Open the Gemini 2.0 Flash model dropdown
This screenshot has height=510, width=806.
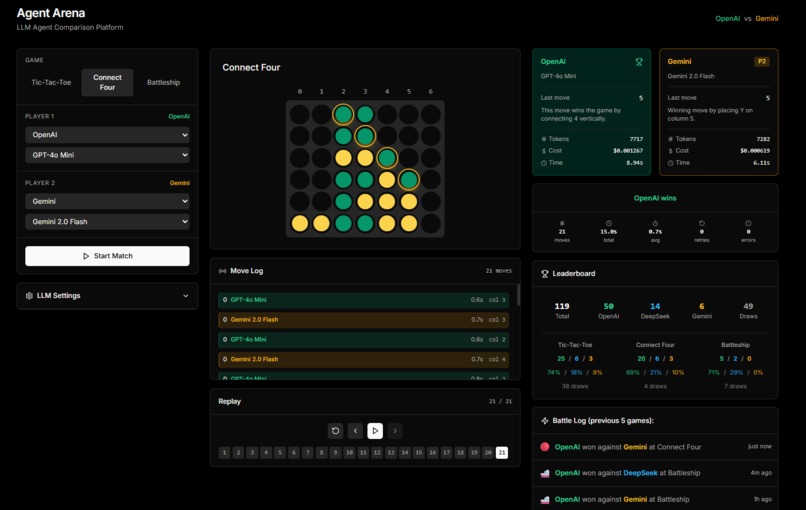[x=107, y=222]
